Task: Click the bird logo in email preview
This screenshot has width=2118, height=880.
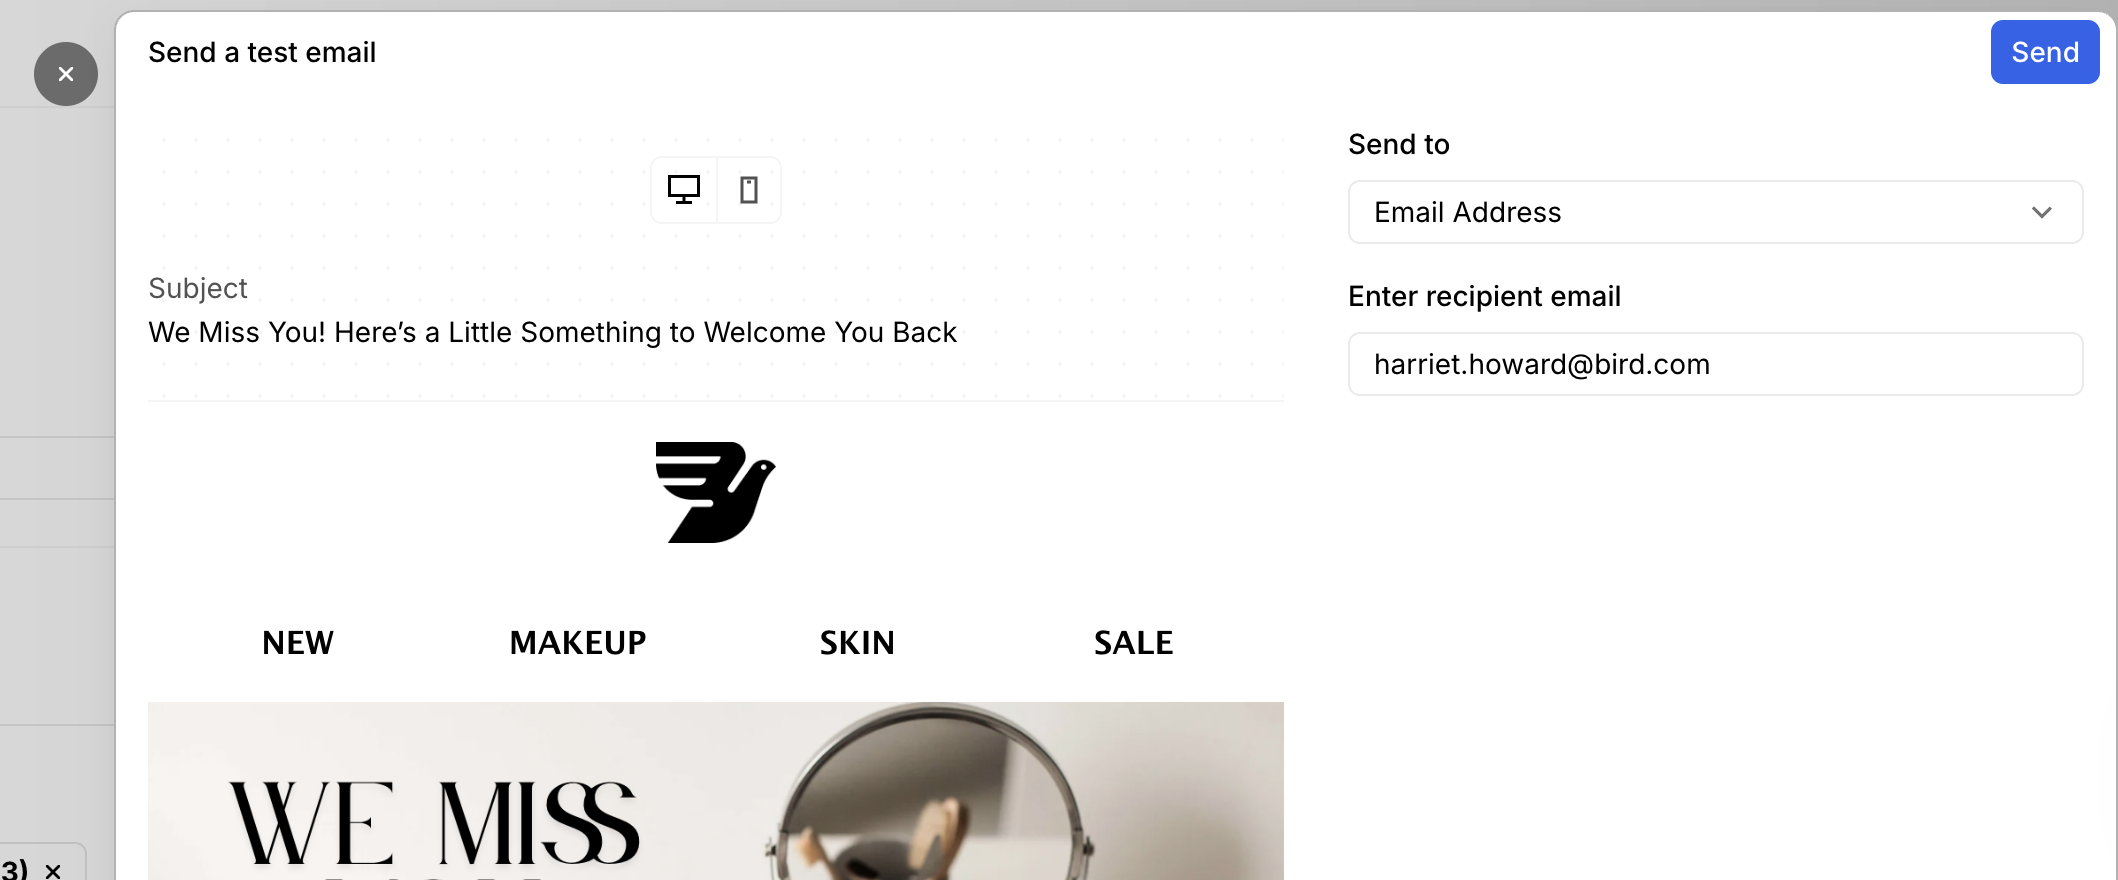Action: coord(715,493)
